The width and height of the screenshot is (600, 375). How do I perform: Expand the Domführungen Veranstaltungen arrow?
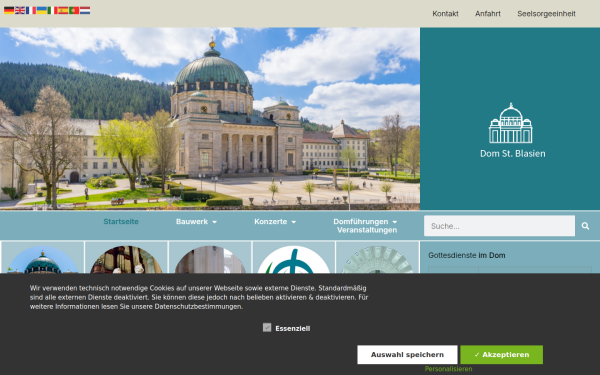click(x=395, y=222)
